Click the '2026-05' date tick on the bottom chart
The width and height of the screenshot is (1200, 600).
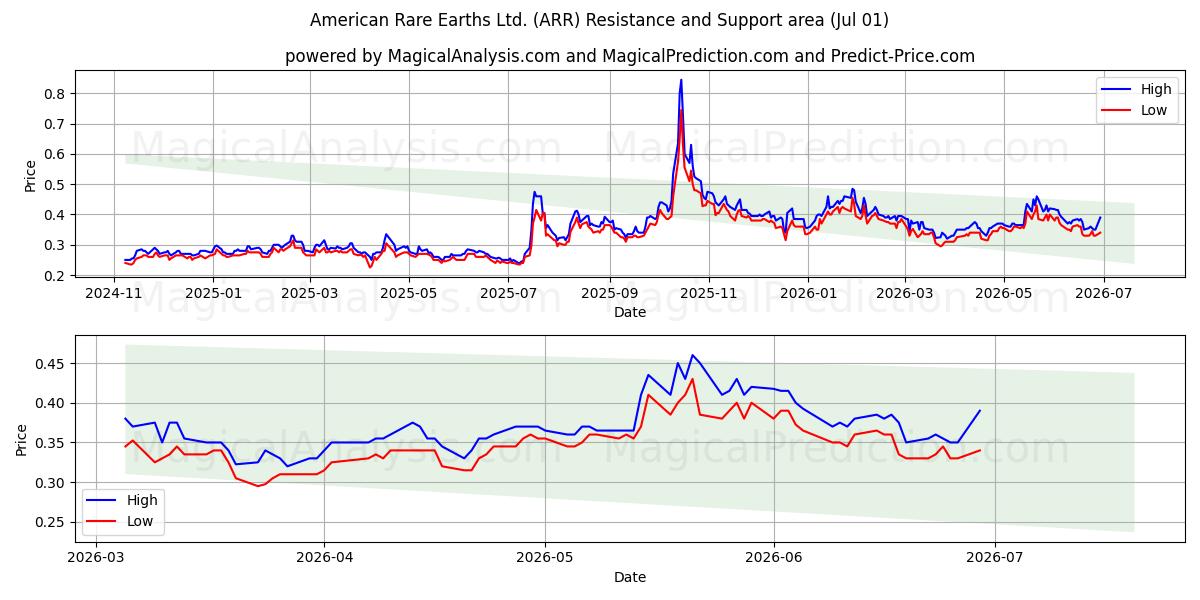(545, 559)
